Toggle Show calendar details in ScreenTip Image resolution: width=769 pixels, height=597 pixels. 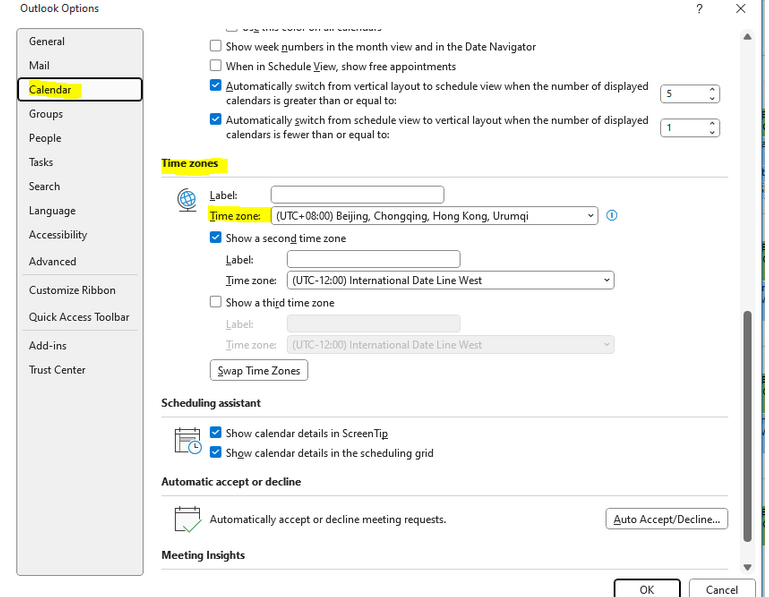[x=215, y=432]
